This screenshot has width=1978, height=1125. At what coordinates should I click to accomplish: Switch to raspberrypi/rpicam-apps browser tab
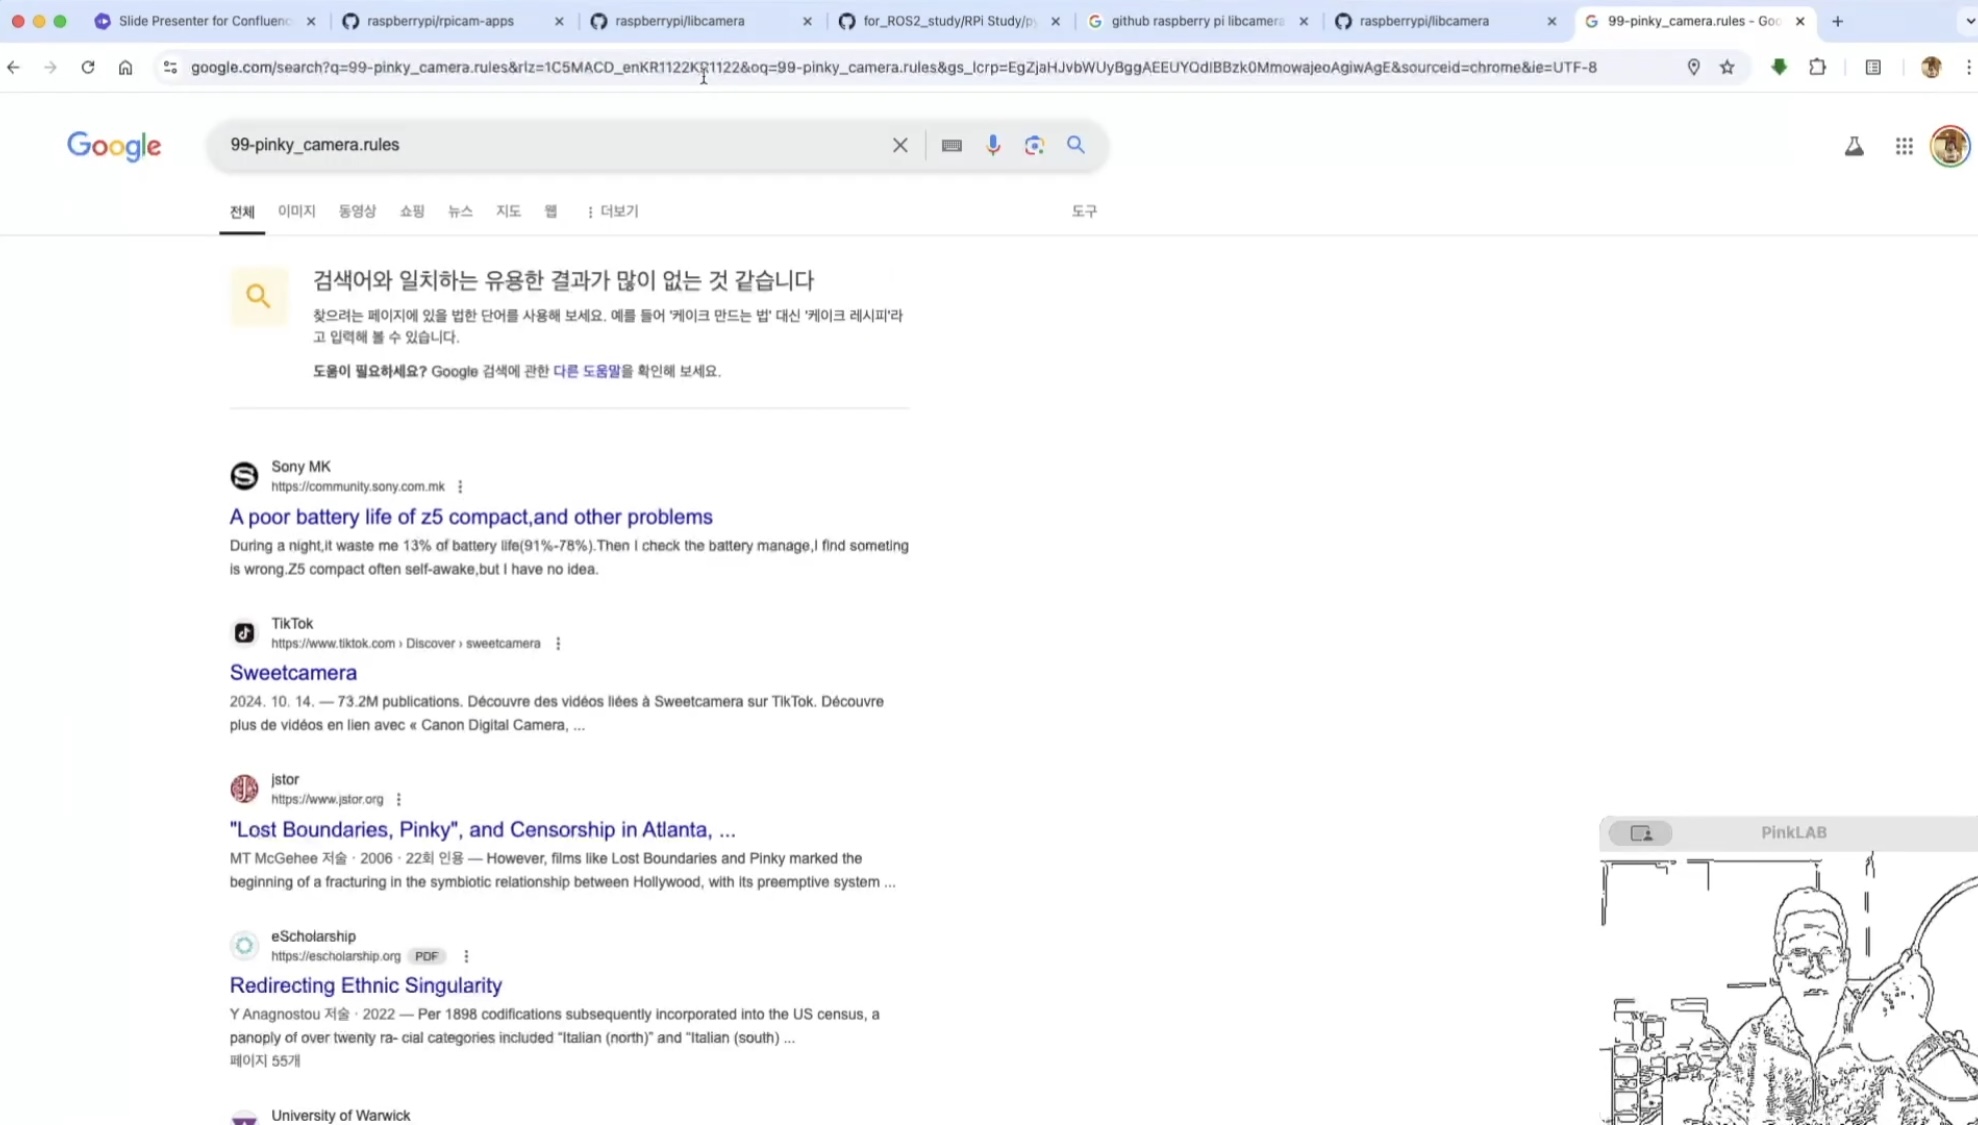coord(440,21)
